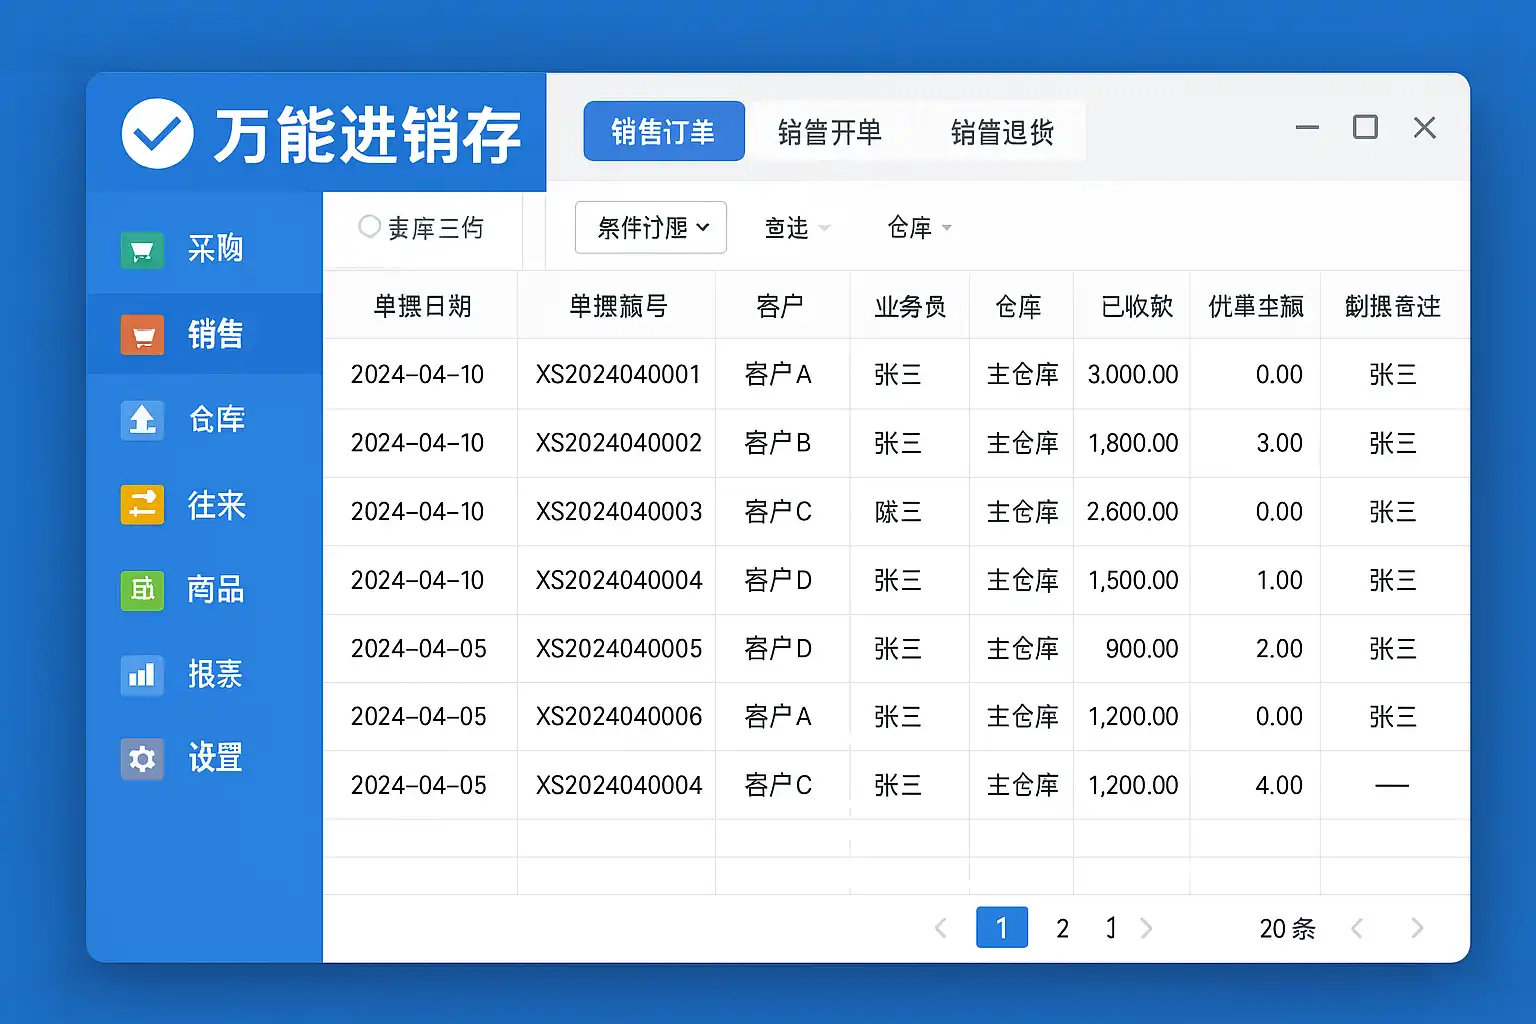Open Settings via the gear icon
The height and width of the screenshot is (1024, 1536).
pos(142,759)
